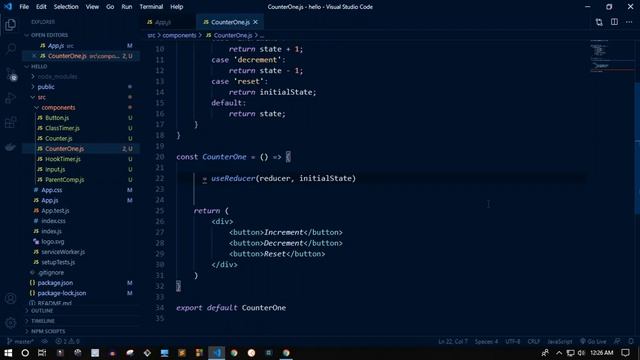
Task: Open the File menu
Action: point(24,7)
